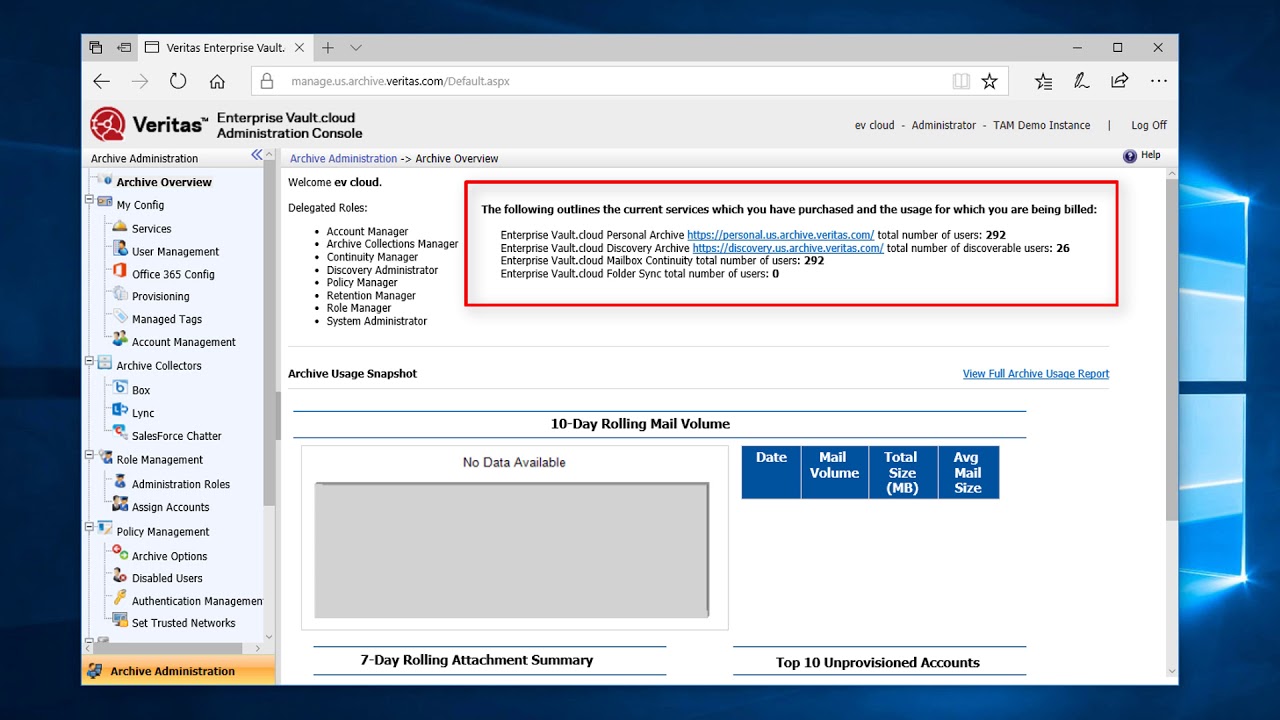1280x720 pixels.
Task: Select the Archive Administration bottom panel tab
Action: pos(178,671)
